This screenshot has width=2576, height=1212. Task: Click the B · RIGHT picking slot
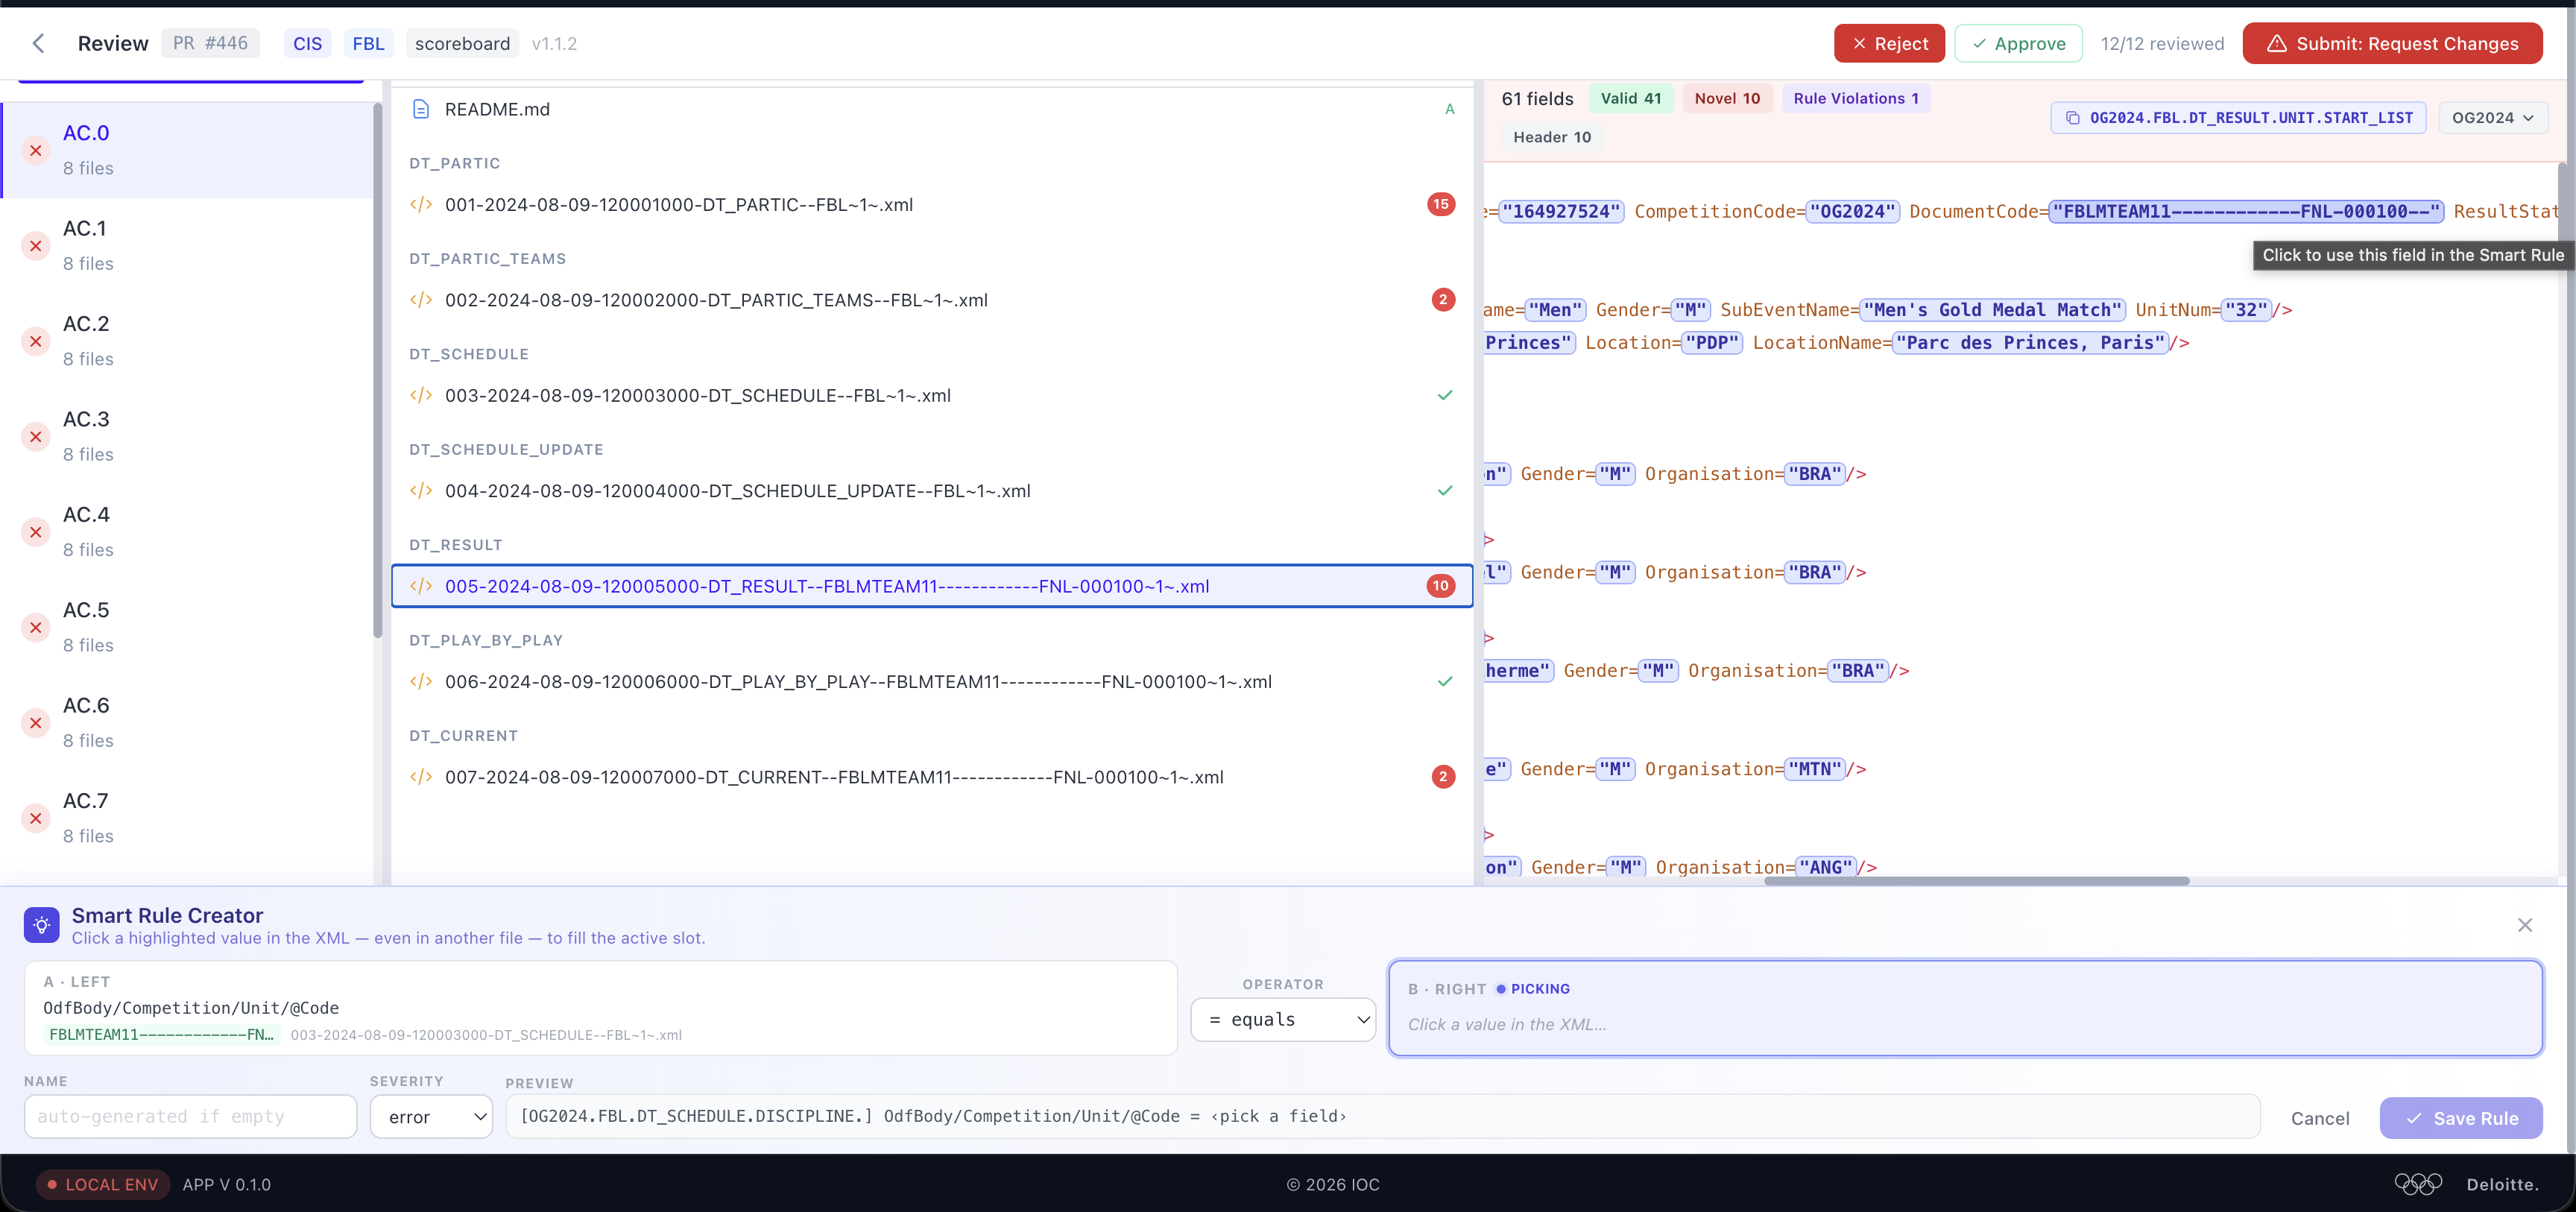coord(1965,1008)
